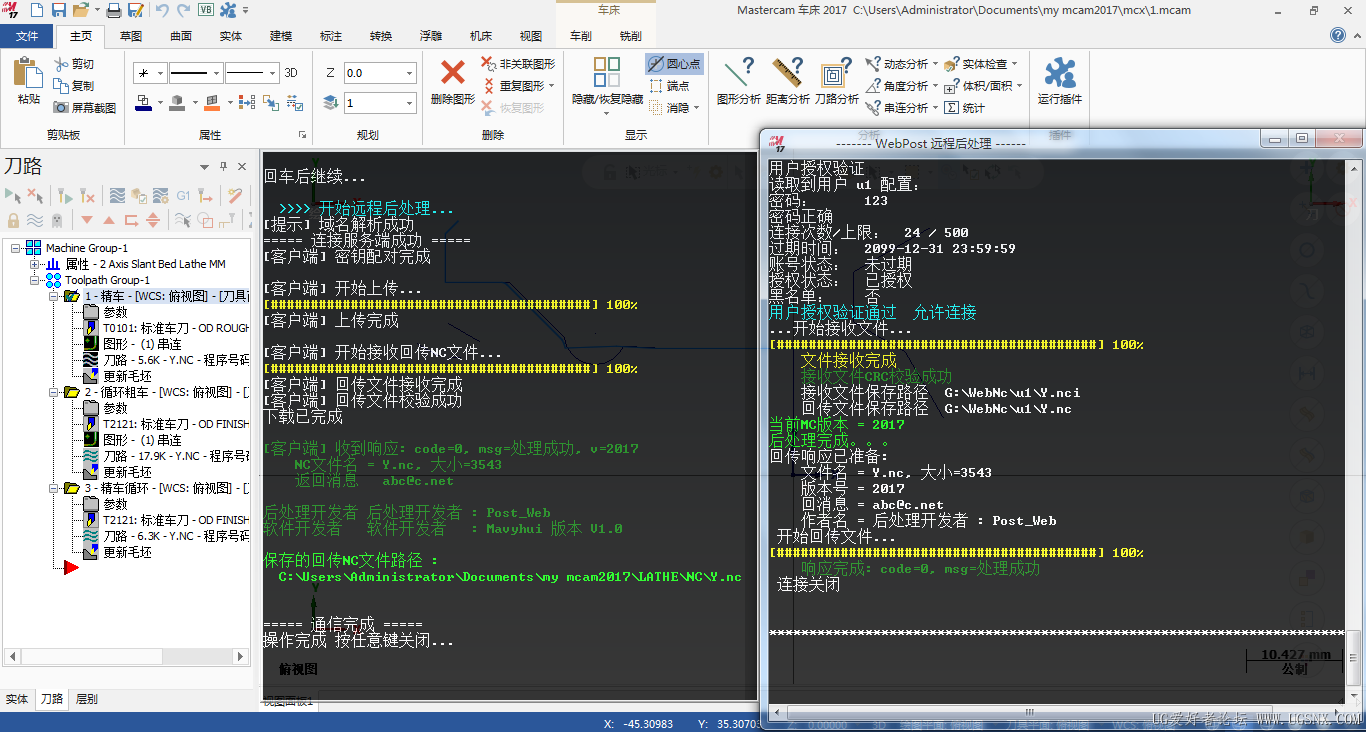Switch to the 车削 (Turning) ribbon tab
Image resolution: width=1366 pixels, height=732 pixels.
tap(581, 36)
